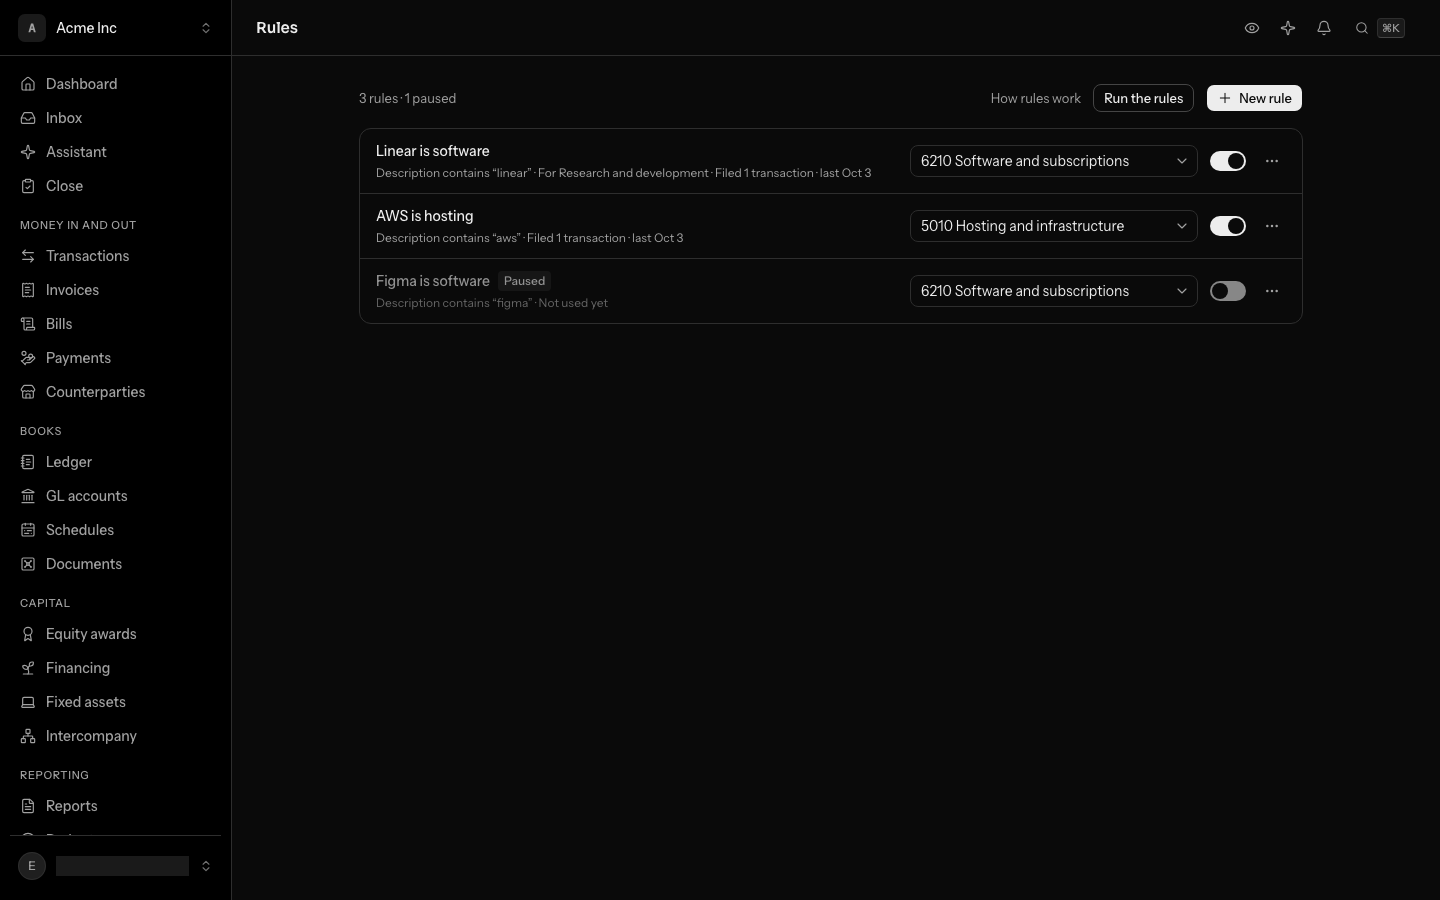Image resolution: width=1440 pixels, height=900 pixels.
Task: Disable the Linear is software rule toggle
Action: (1228, 161)
